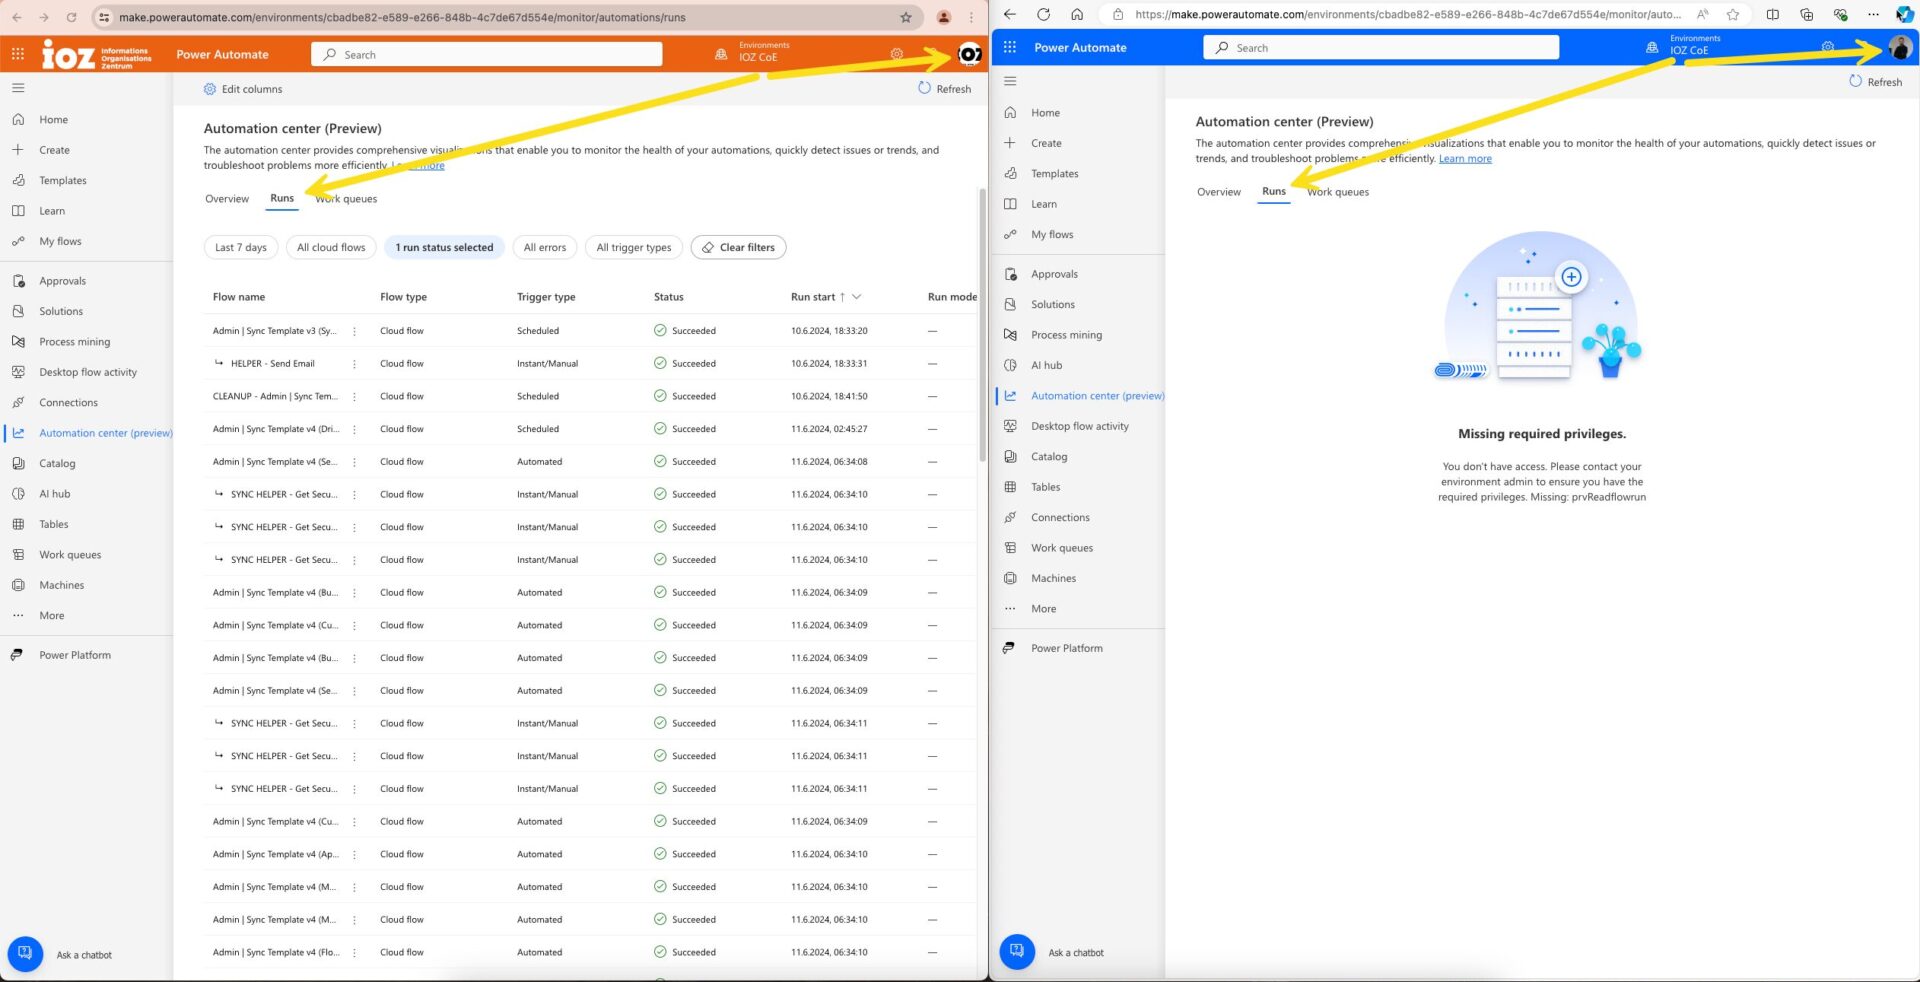This screenshot has width=1920, height=982.
Task: Collapse right window navigation hamburger menu
Action: pos(1010,81)
